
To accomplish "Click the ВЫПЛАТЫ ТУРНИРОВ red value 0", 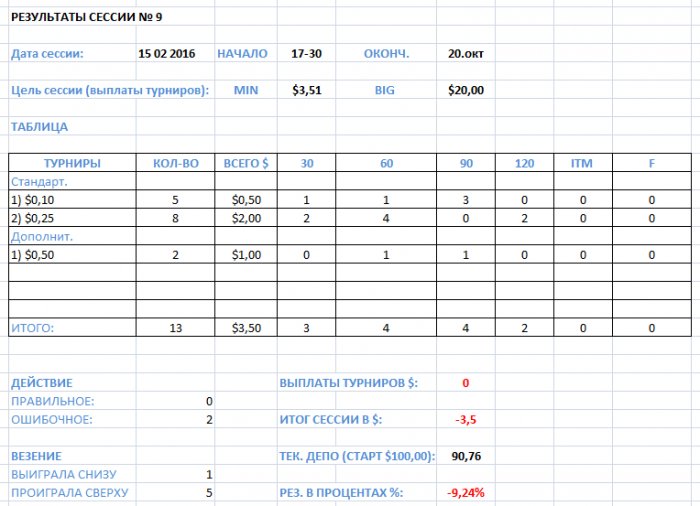I will [466, 383].
